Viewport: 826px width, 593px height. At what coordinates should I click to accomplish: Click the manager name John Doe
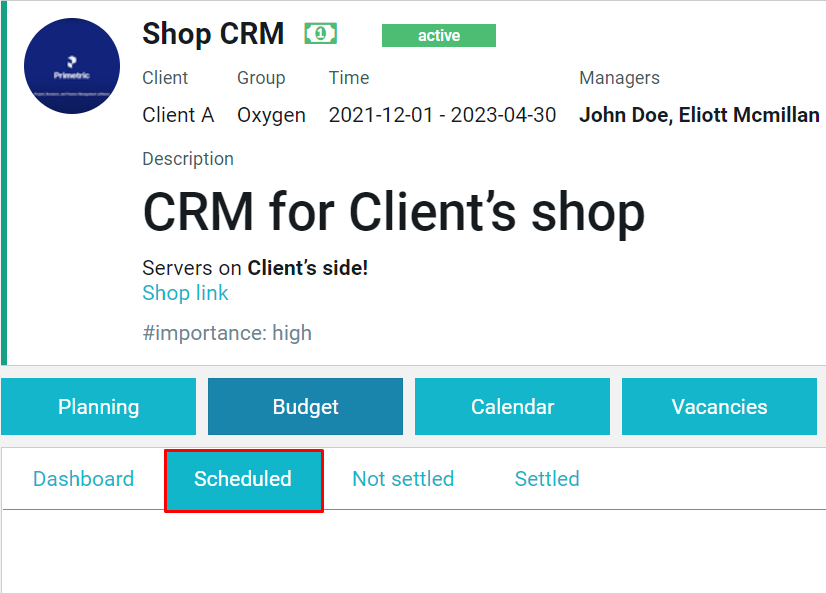click(624, 115)
